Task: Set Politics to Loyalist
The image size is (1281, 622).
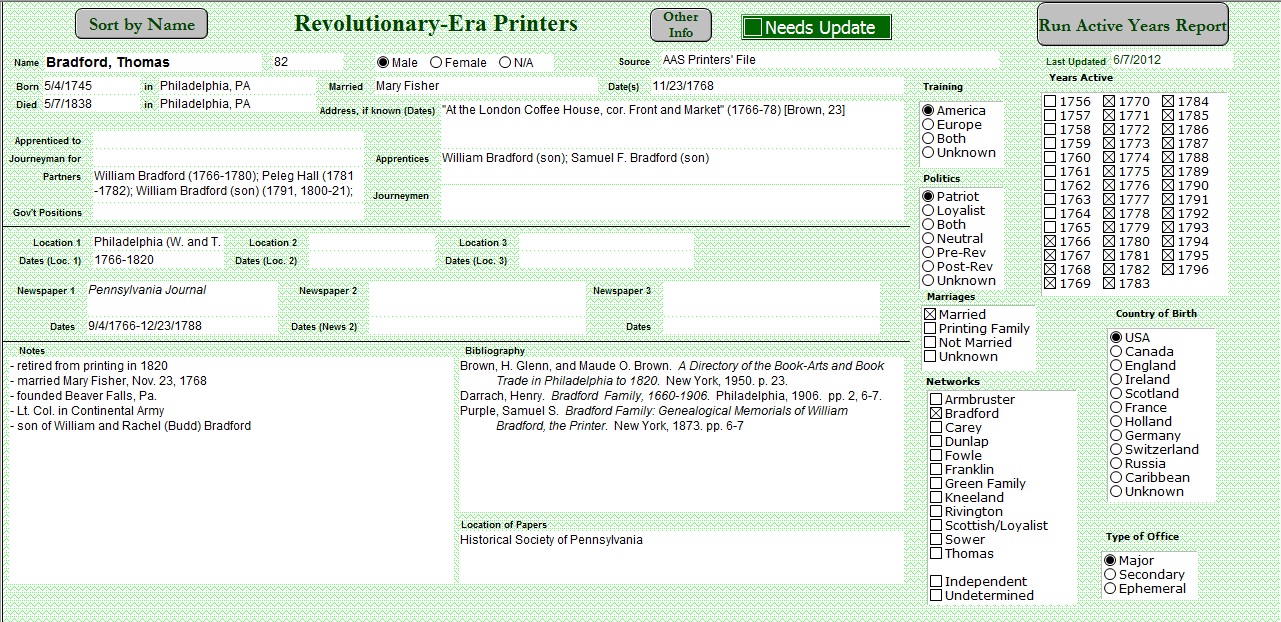Action: 928,211
